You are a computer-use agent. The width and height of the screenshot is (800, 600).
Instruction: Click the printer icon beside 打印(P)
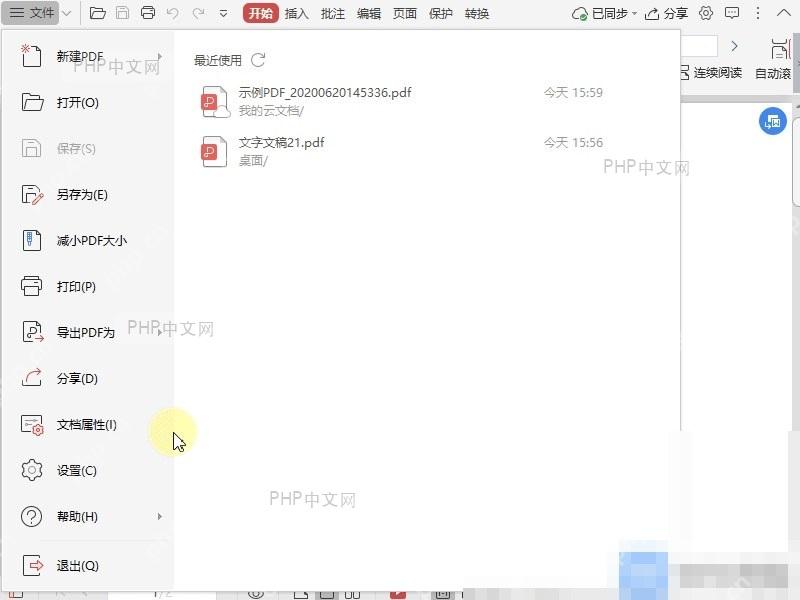tap(32, 286)
